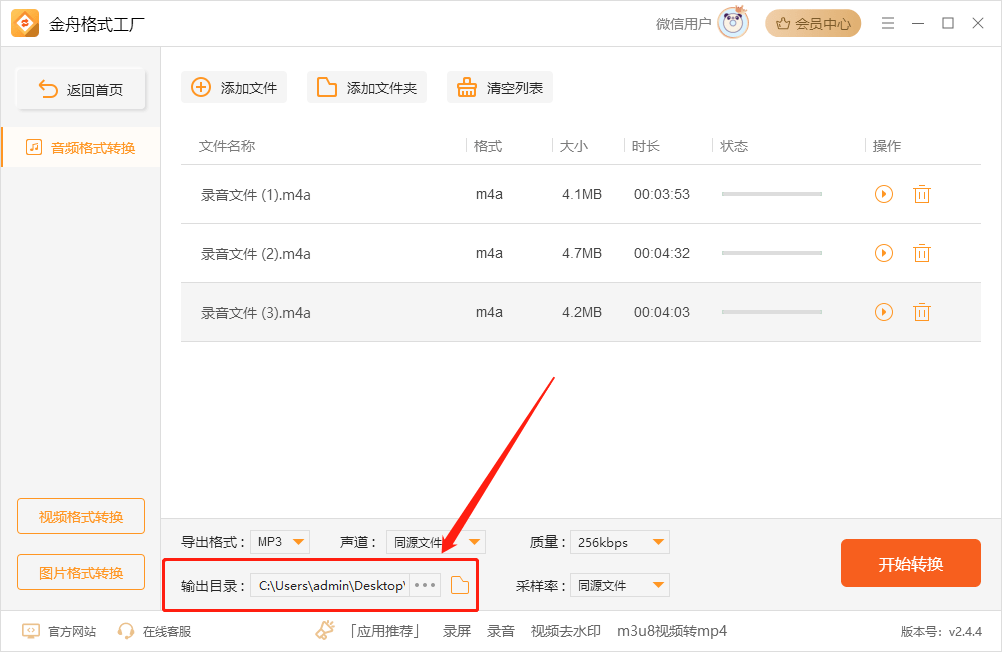Open the hamburger main menu icon
The width and height of the screenshot is (1002, 652).
888,24
